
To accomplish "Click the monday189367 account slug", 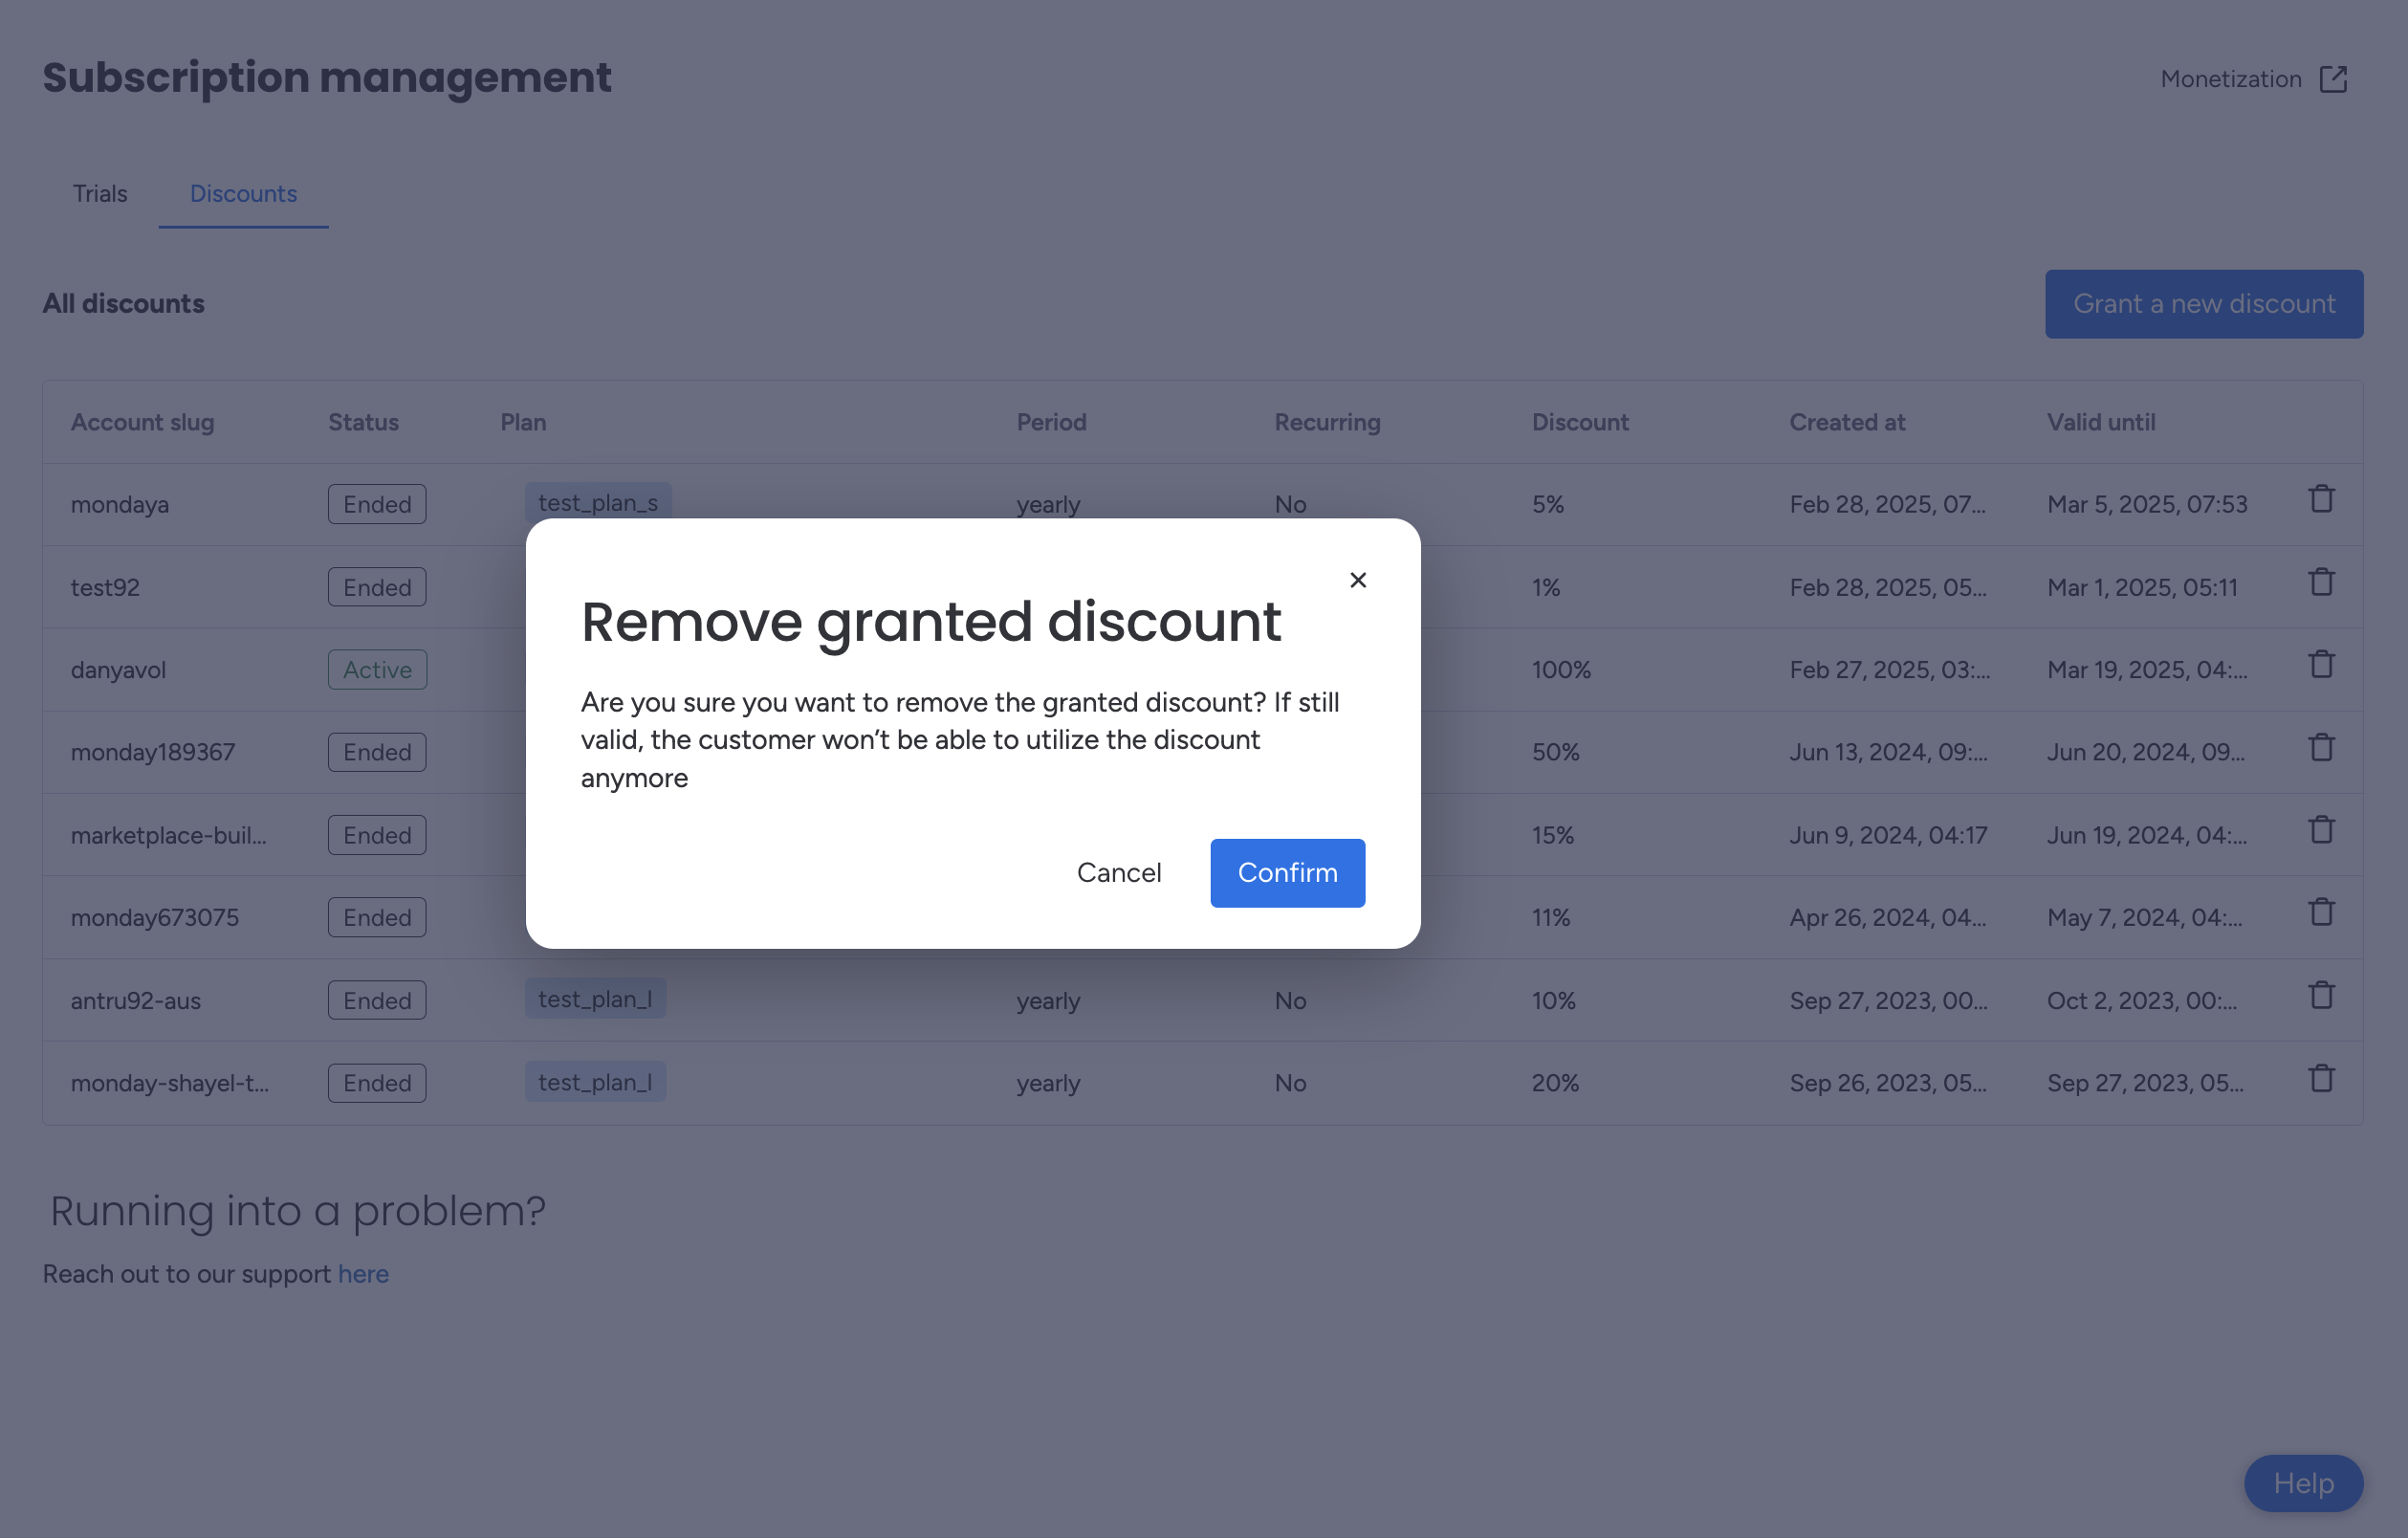I will coord(153,753).
